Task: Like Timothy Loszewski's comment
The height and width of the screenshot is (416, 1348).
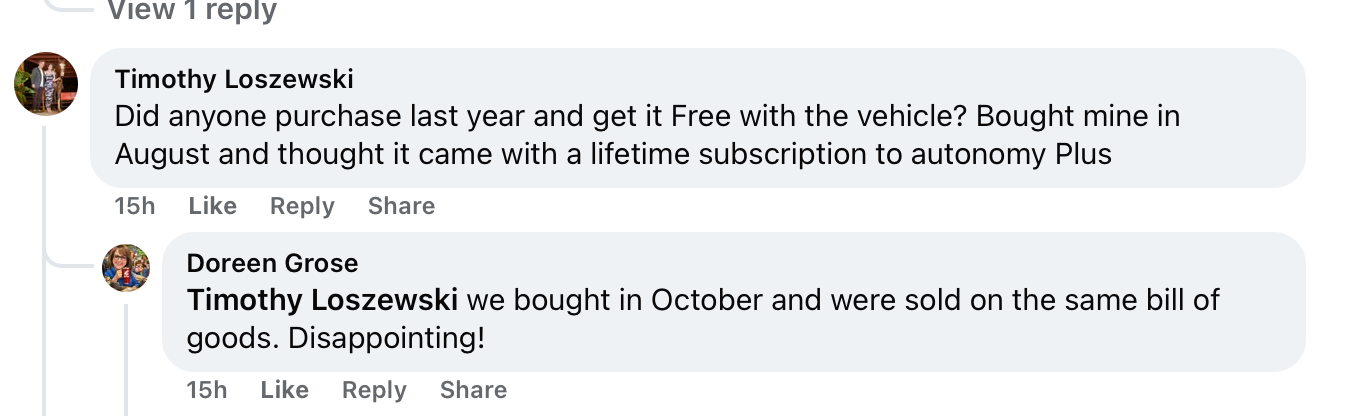Action: click(x=212, y=206)
